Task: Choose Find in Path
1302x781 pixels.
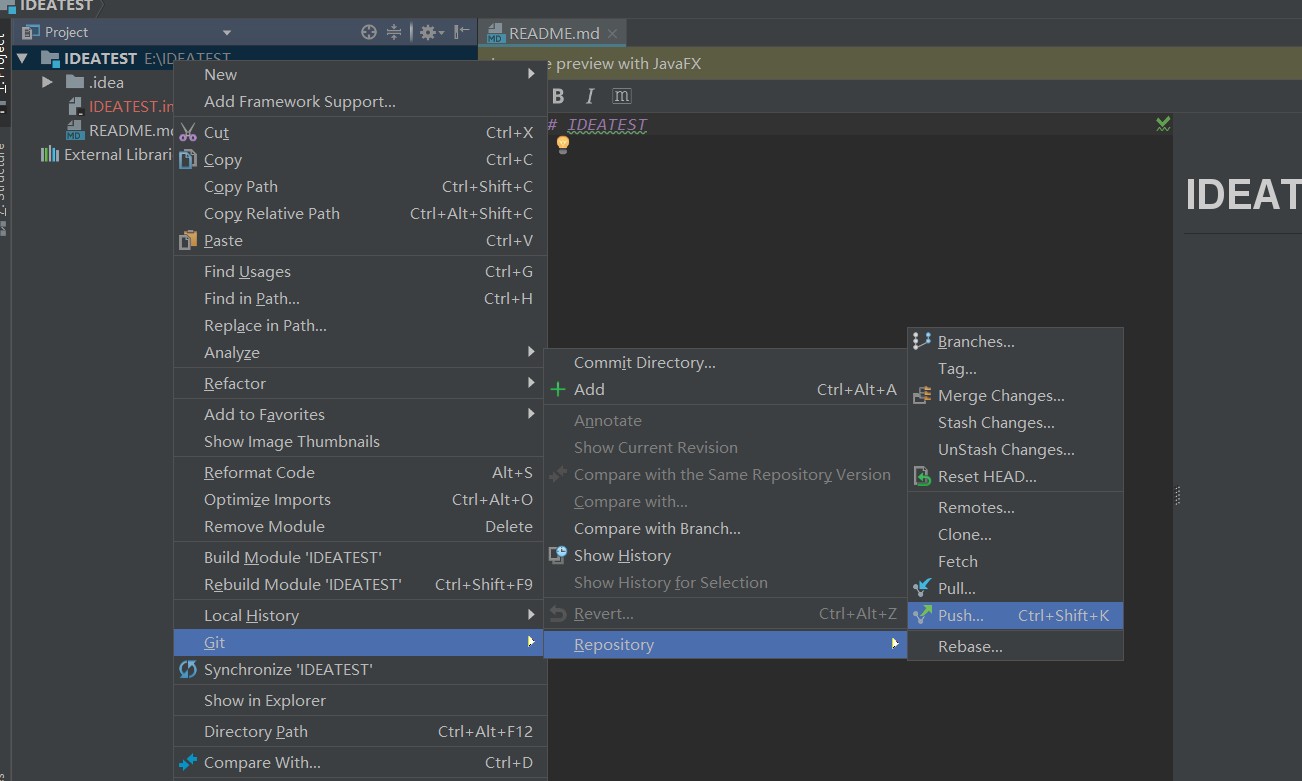Action: (360, 298)
